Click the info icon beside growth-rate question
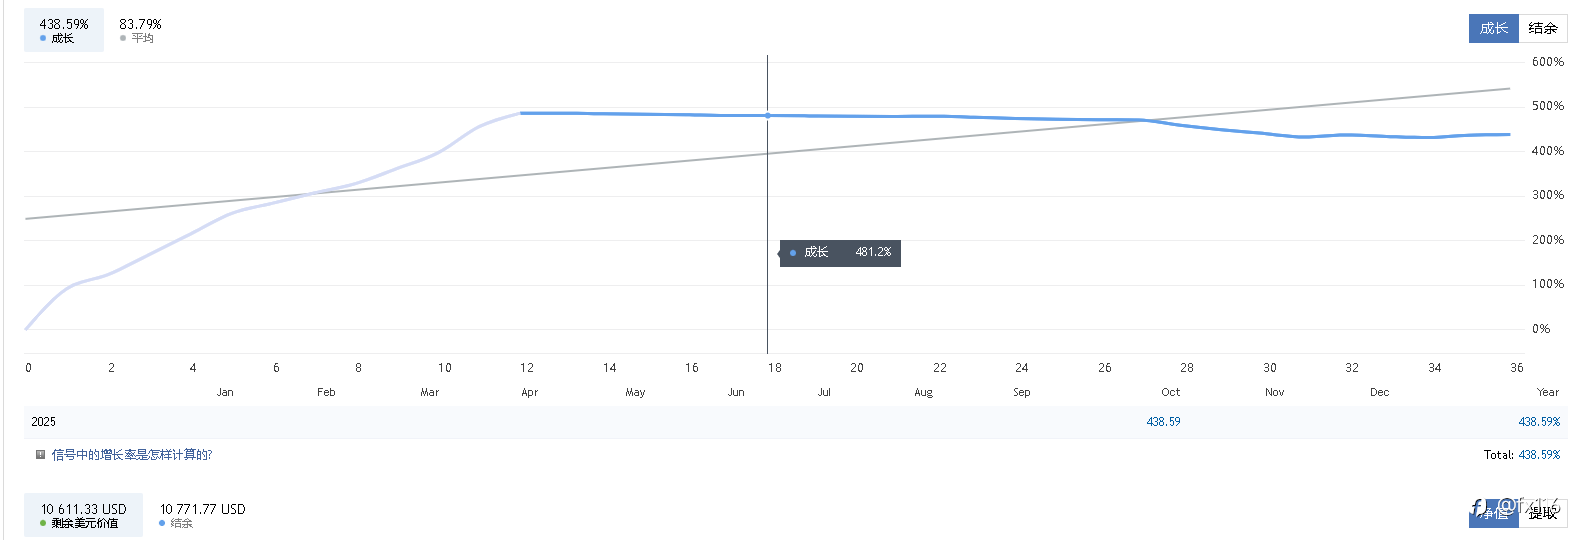 coord(40,455)
